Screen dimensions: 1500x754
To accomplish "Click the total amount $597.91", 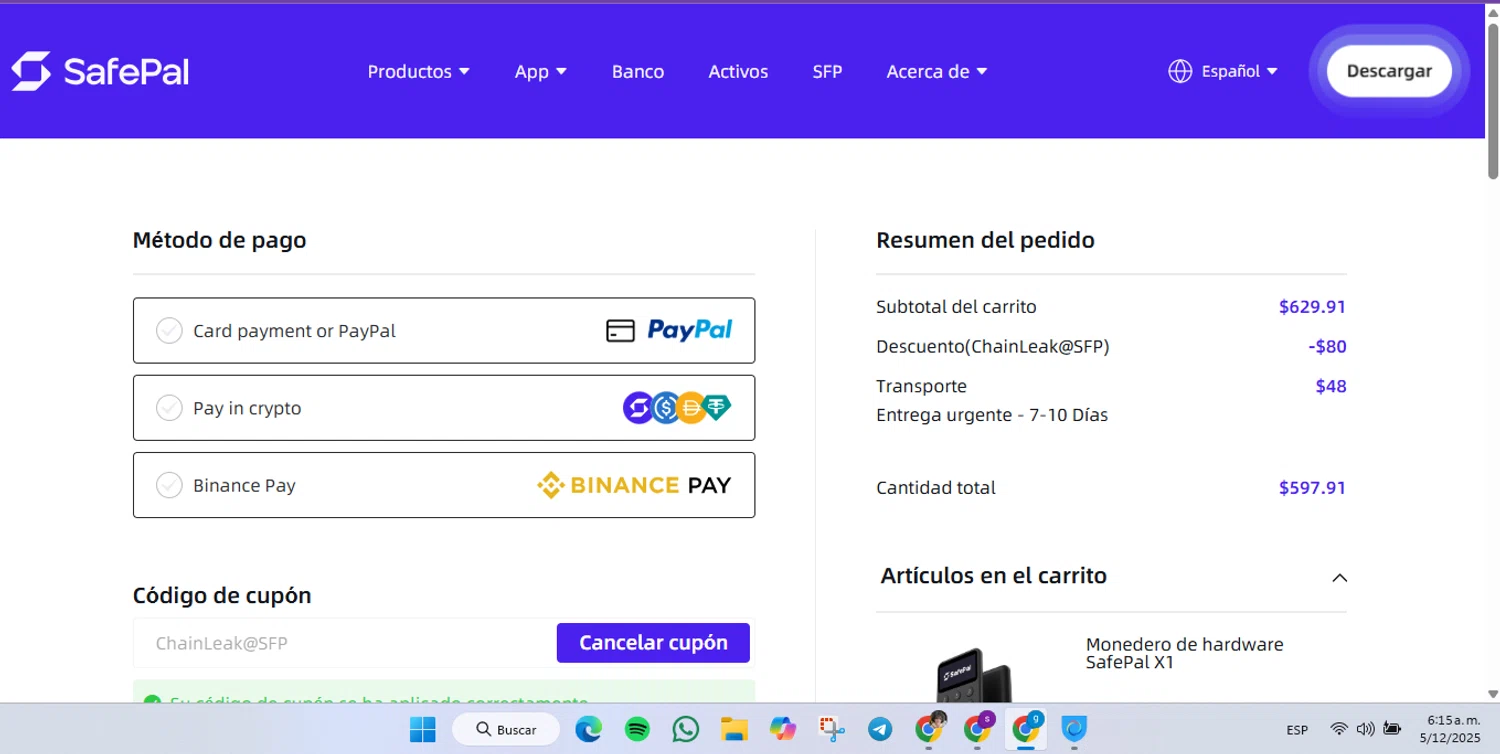I will click(x=1312, y=488).
